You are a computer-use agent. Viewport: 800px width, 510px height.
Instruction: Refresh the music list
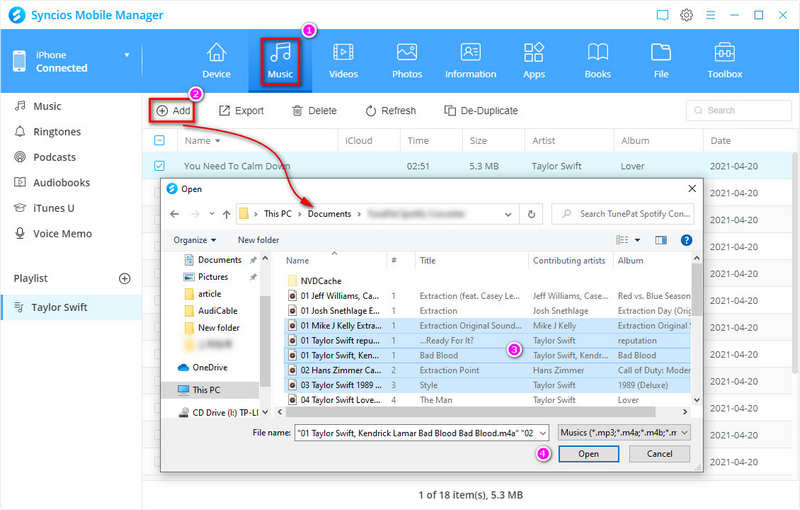tap(391, 111)
